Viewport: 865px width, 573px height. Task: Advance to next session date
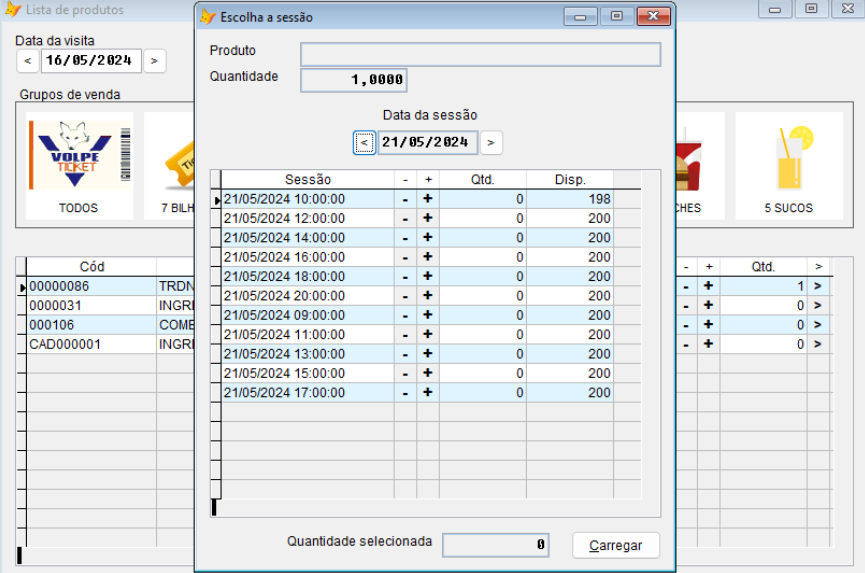click(x=490, y=143)
